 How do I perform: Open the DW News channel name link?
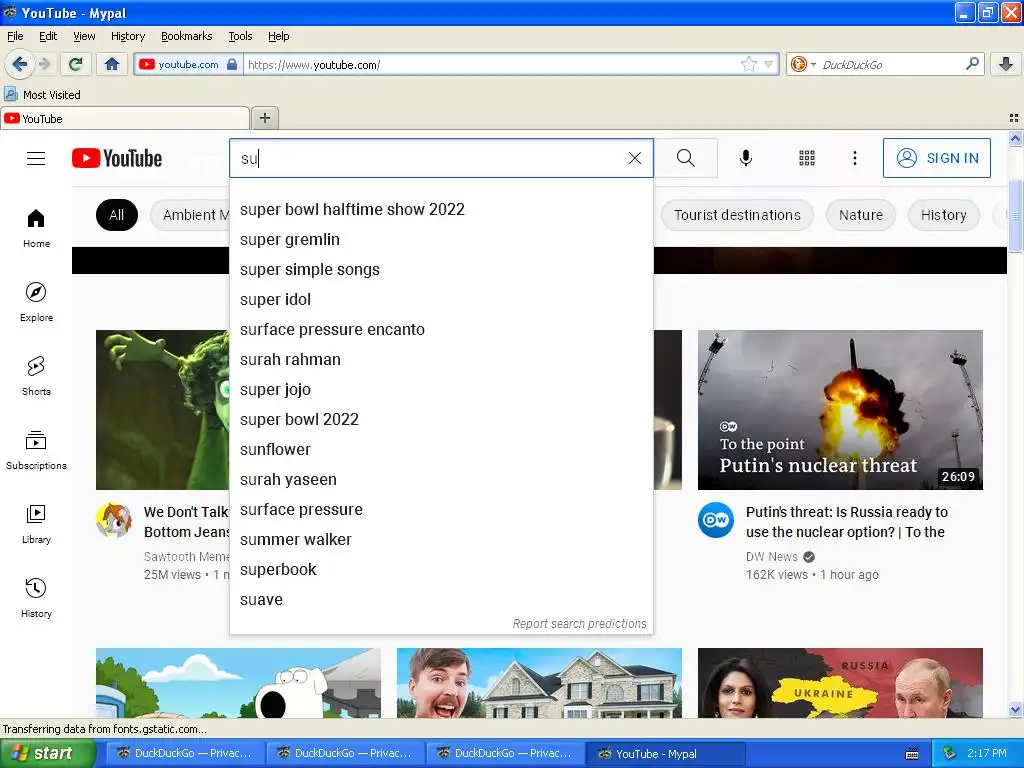click(x=771, y=556)
